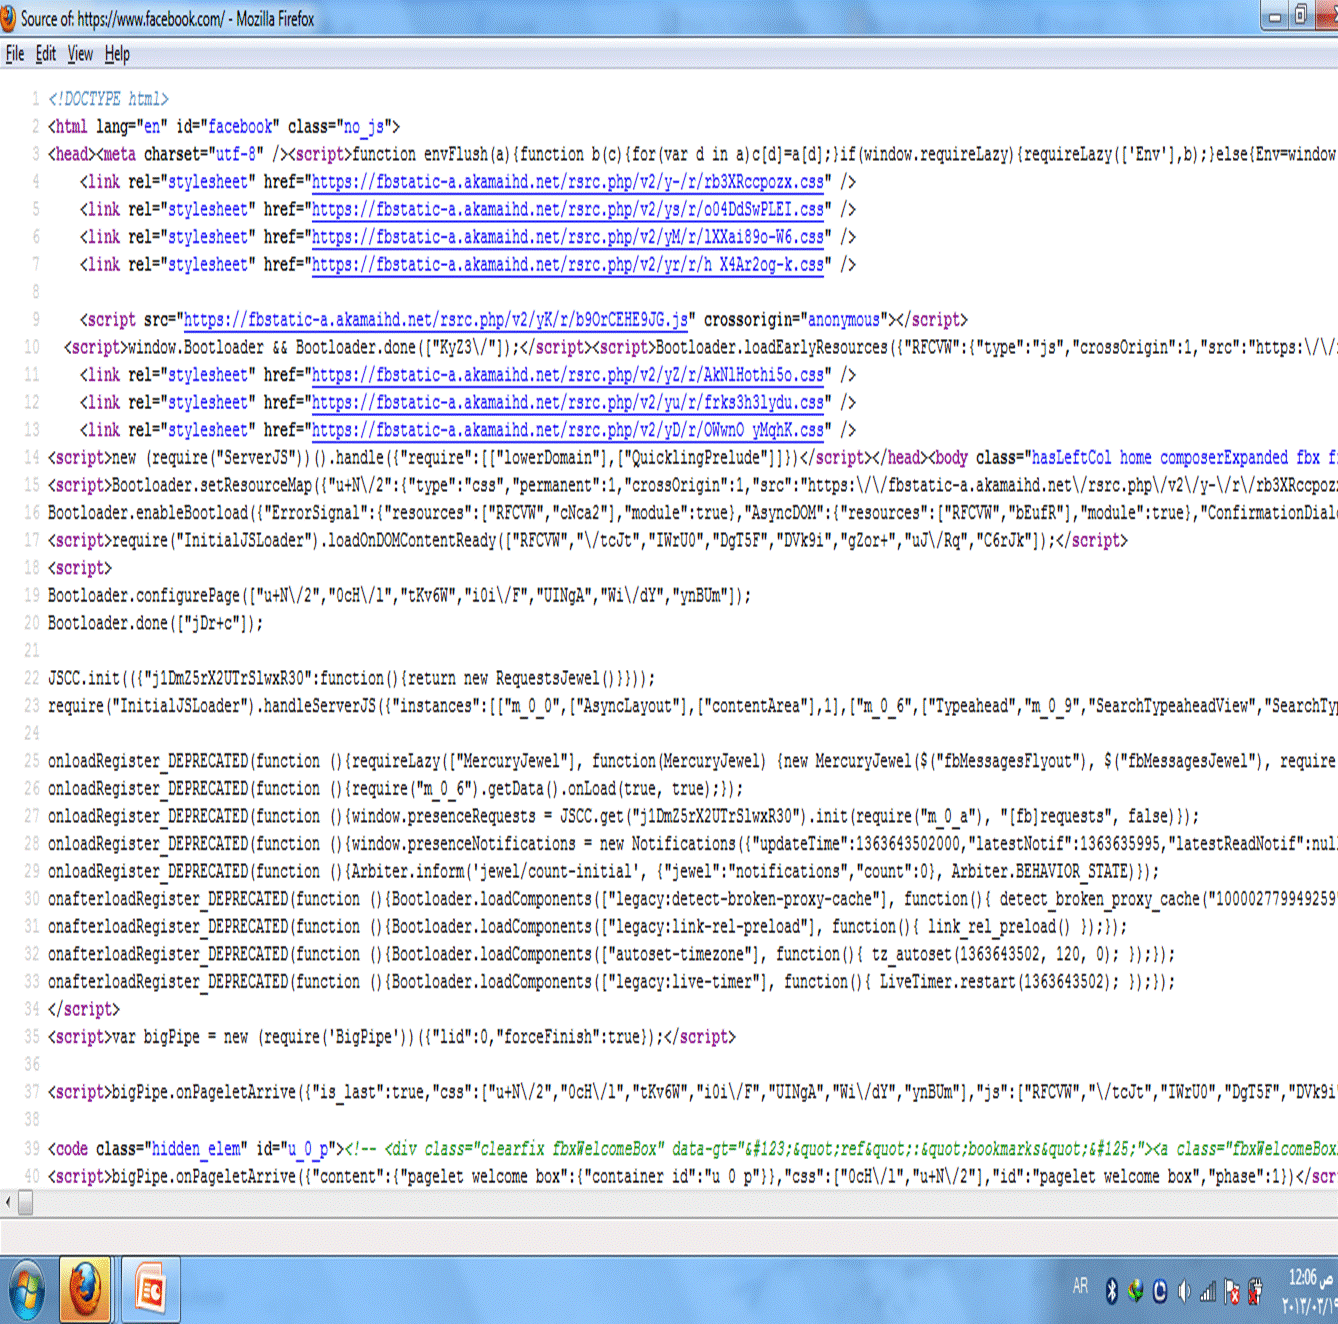Click the Bluetooth tray icon
The width and height of the screenshot is (1338, 1324).
click(x=1111, y=1292)
